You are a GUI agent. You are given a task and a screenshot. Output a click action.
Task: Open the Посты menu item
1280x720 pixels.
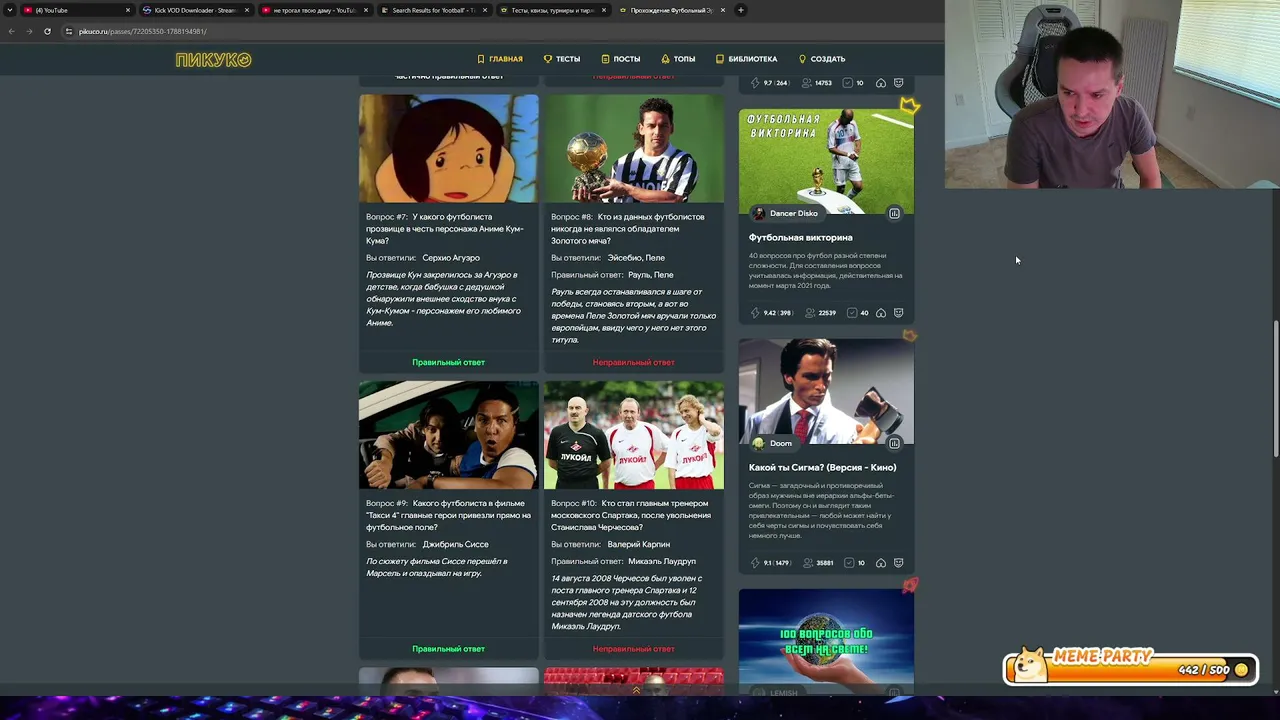pyautogui.click(x=621, y=59)
